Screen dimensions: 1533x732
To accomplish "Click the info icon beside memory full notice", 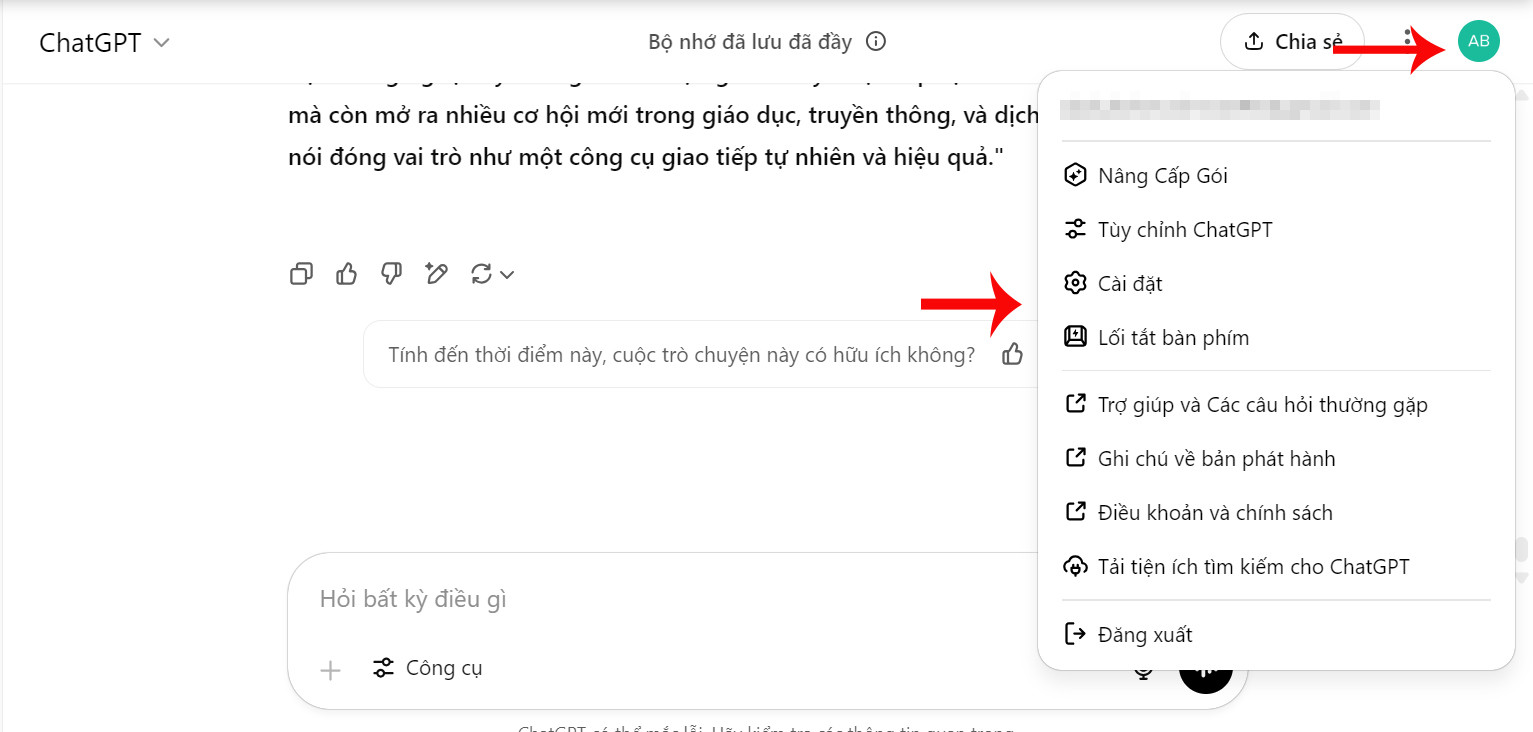I will pos(876,42).
